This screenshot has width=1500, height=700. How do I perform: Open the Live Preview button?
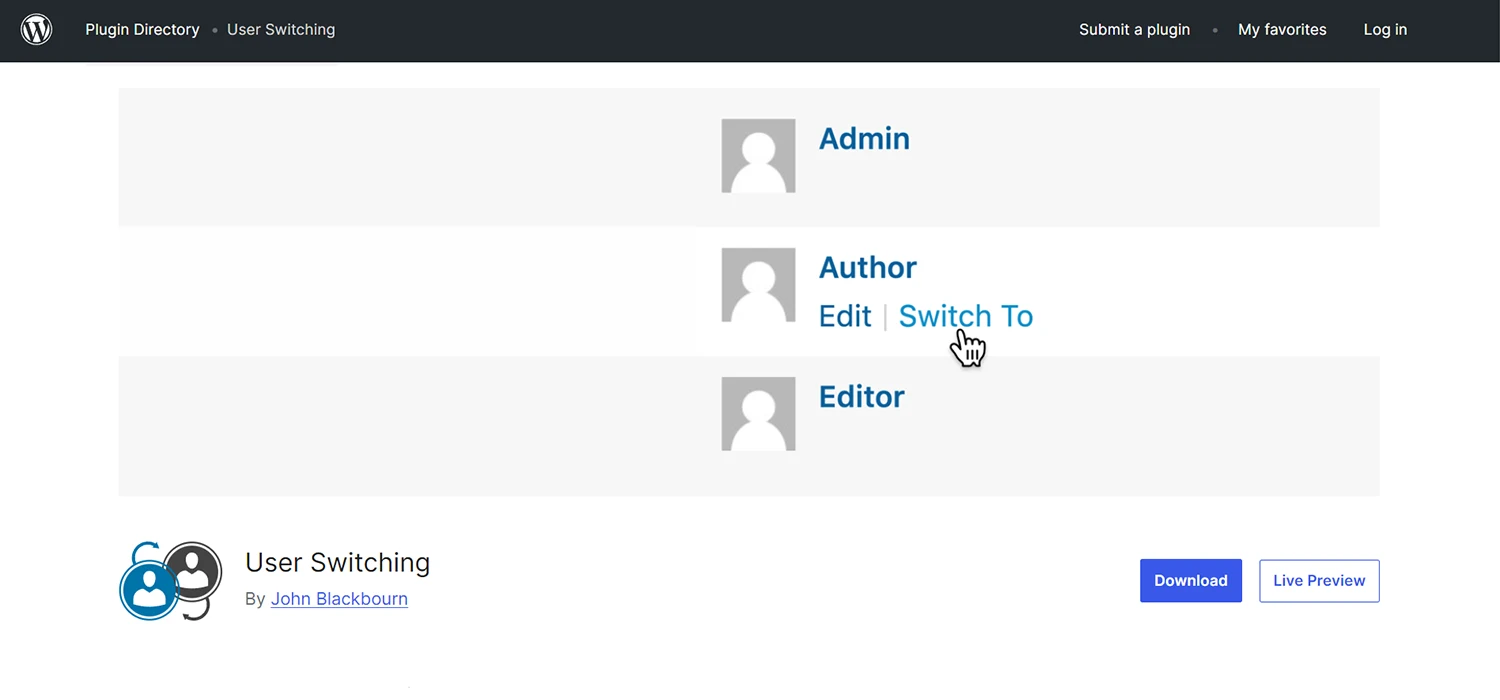pyautogui.click(x=1319, y=581)
